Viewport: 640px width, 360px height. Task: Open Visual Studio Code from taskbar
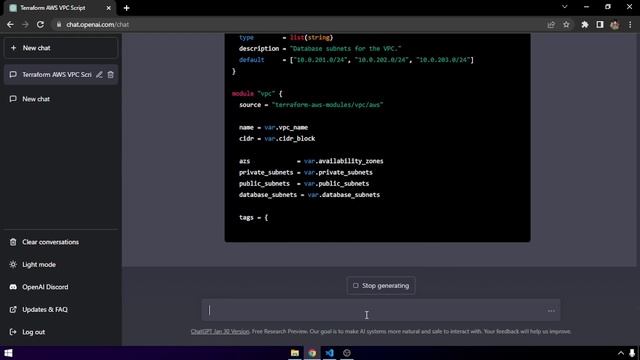tap(329, 353)
